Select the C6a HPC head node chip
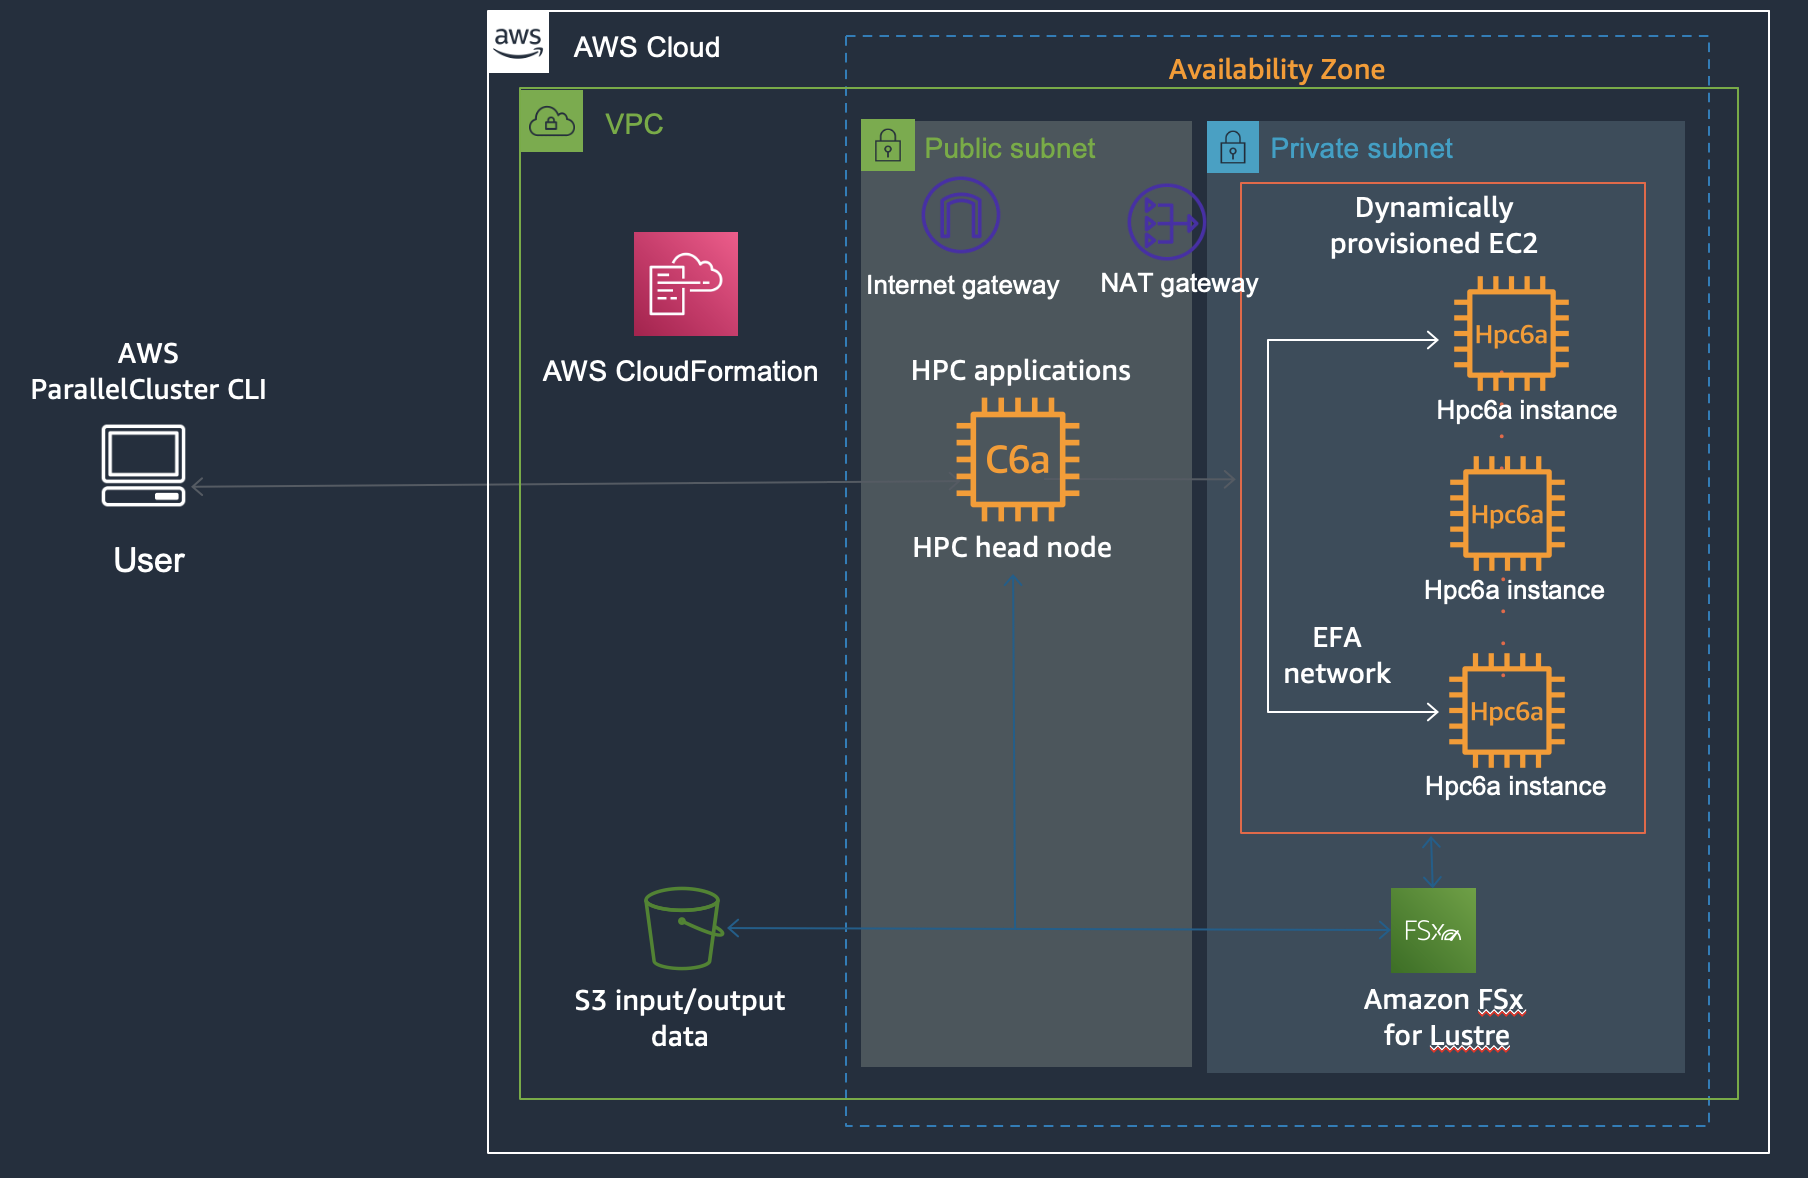The width and height of the screenshot is (1808, 1178). tap(1018, 460)
